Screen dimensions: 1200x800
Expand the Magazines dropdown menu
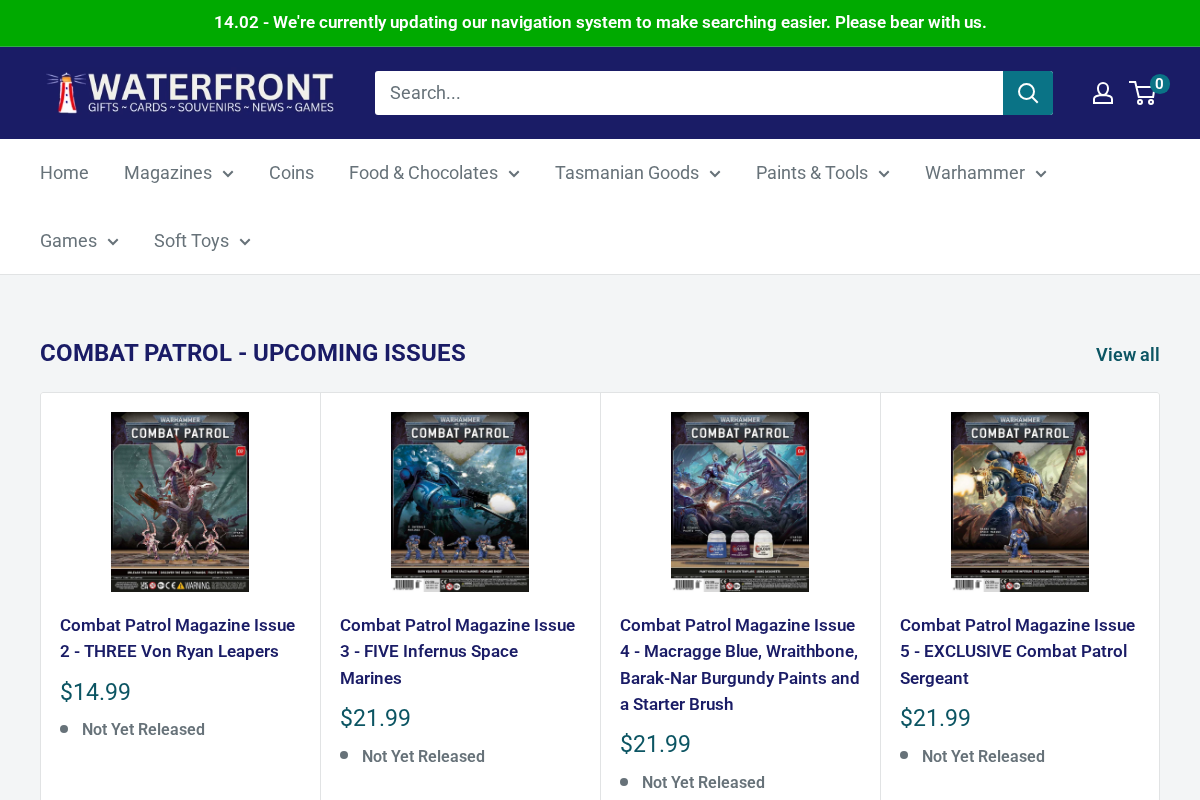178,173
